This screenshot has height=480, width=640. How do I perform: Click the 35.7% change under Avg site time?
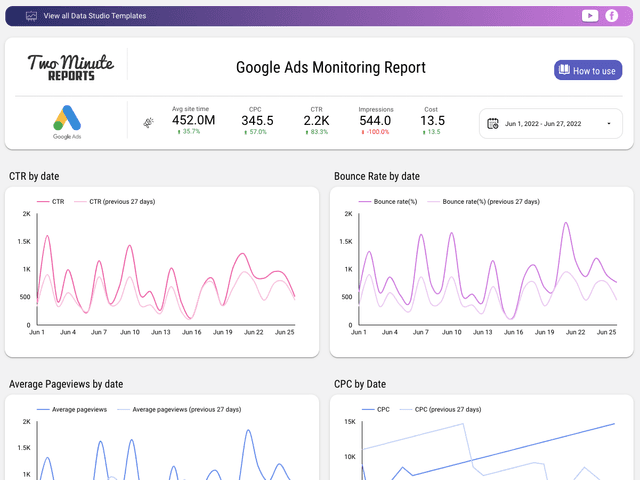click(x=189, y=131)
